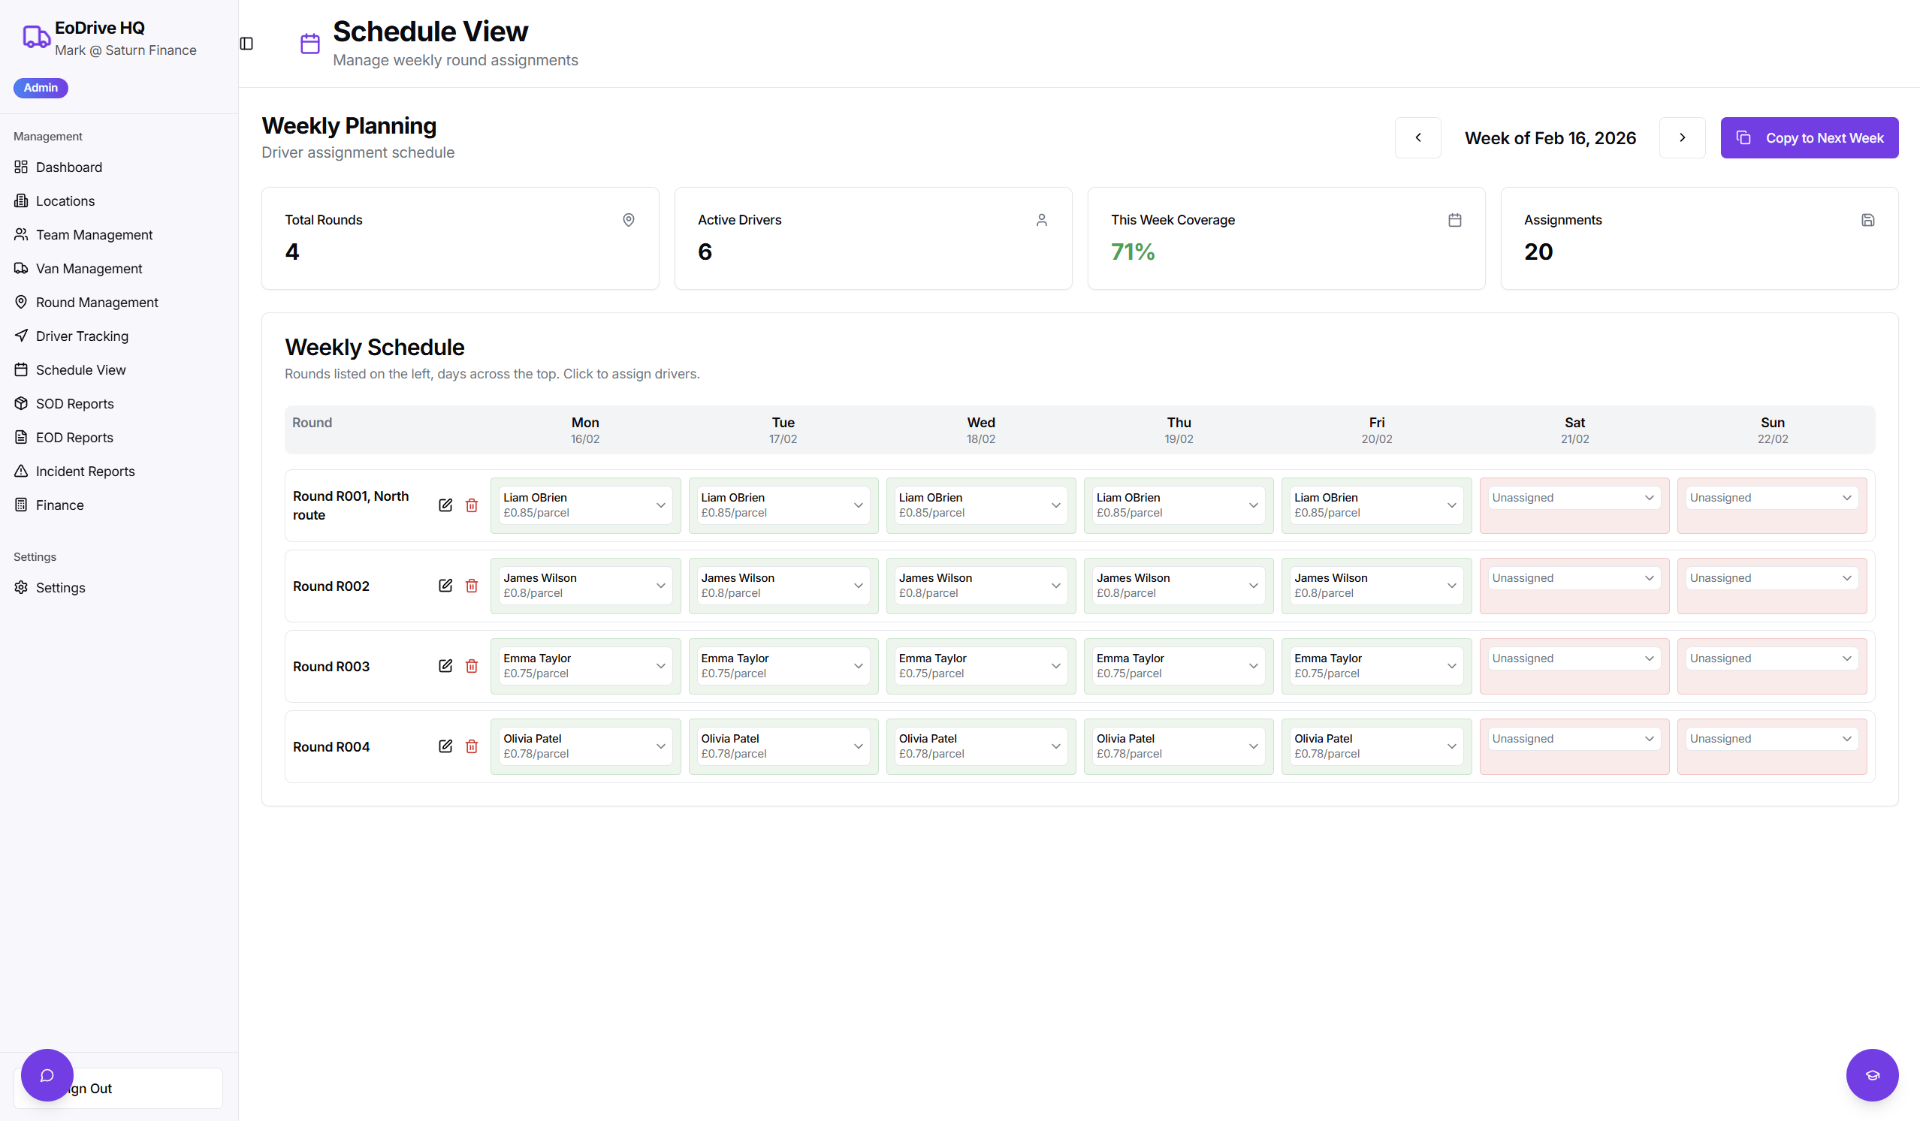Delete Round R001, North route
The width and height of the screenshot is (1920, 1121).
point(472,505)
